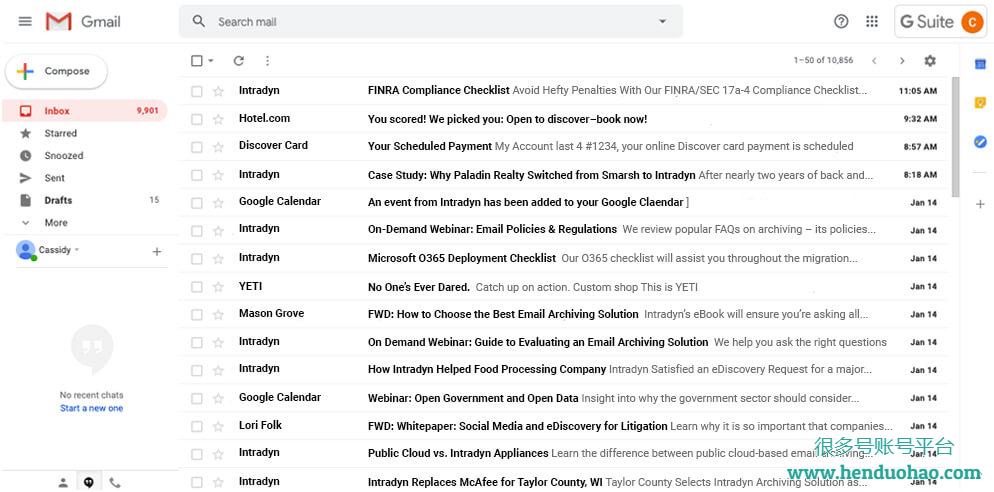This screenshot has width=994, height=492.
Task: Star the Lori Folk email
Action: coord(218,426)
